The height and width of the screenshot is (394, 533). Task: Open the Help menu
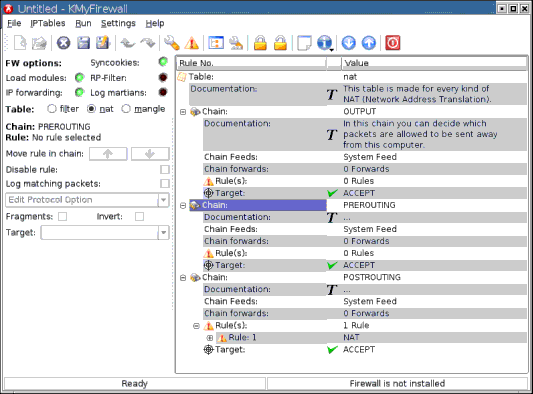click(x=155, y=23)
